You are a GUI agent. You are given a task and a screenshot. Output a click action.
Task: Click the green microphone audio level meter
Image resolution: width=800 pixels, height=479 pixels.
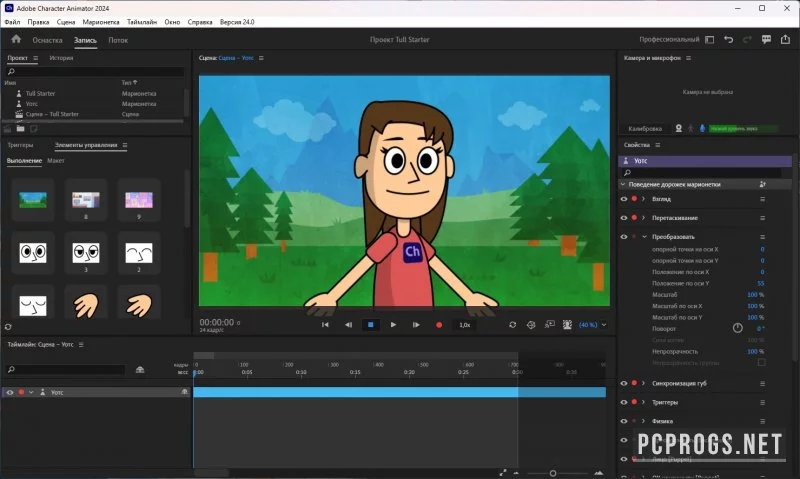tap(743, 129)
